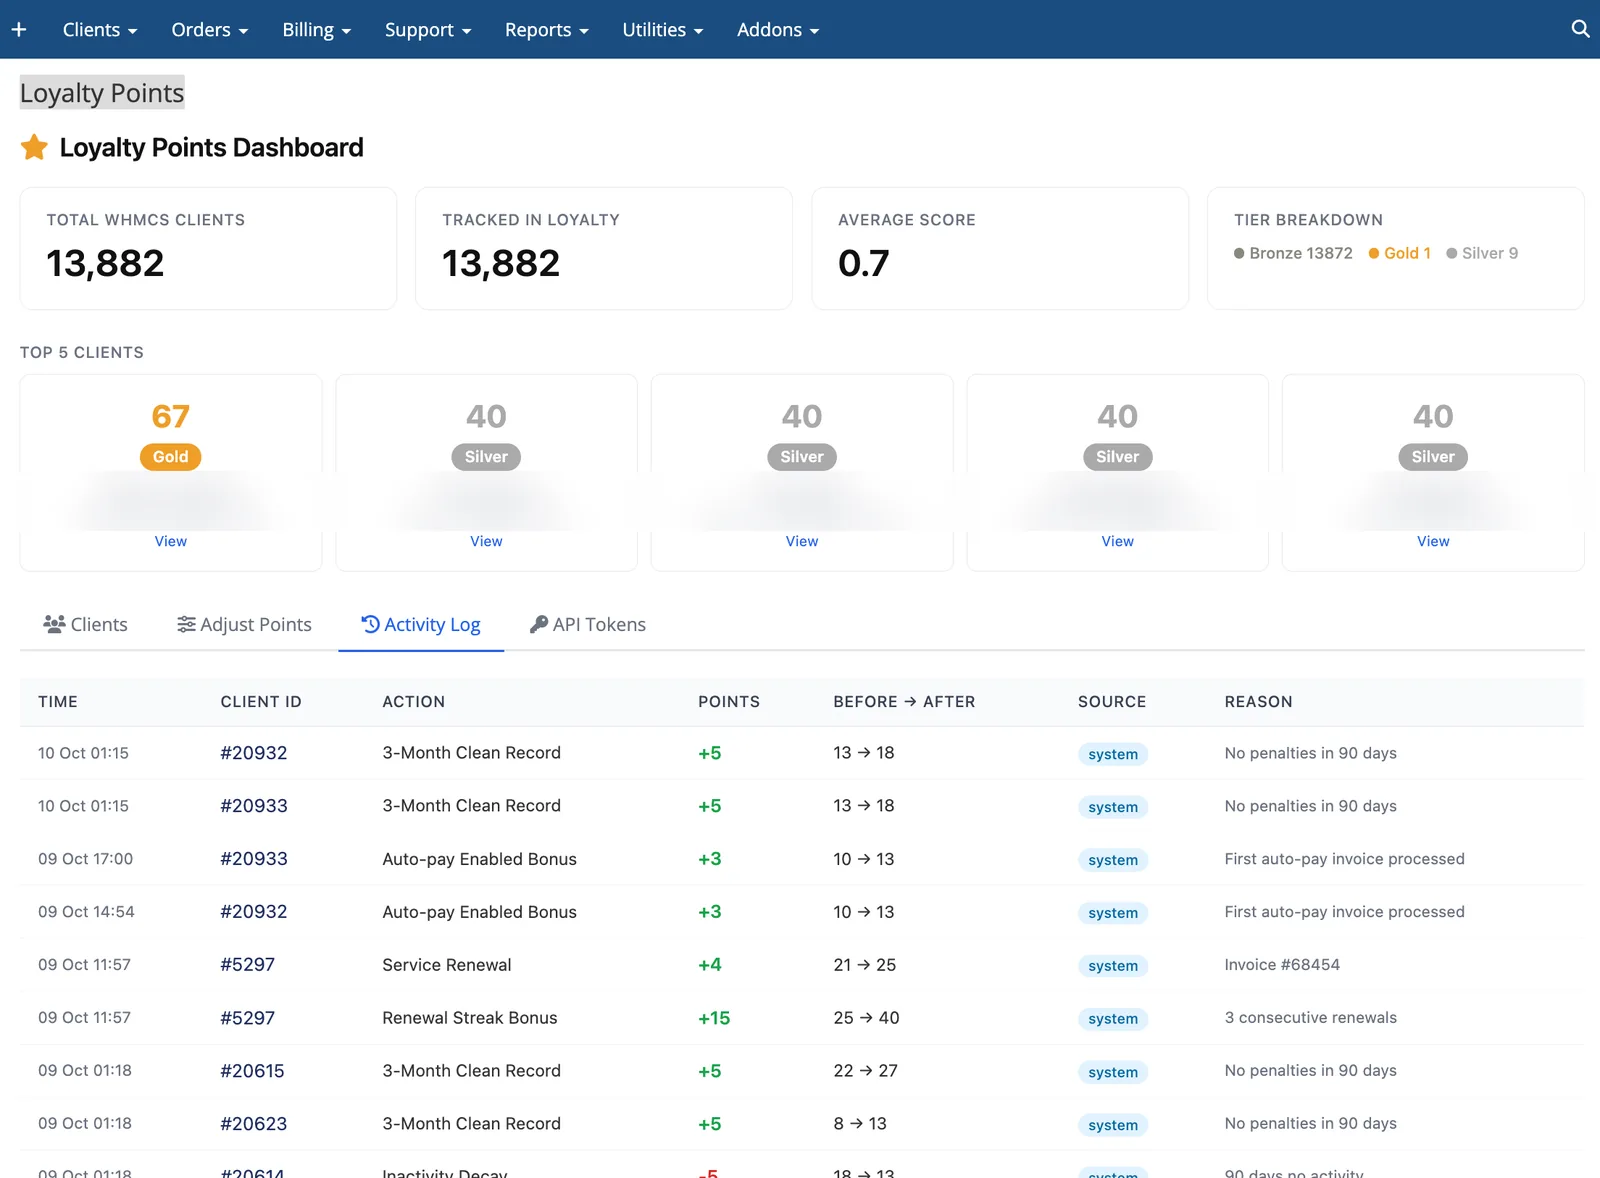1600x1178 pixels.
Task: Click the 09 Oct 17:00 timestamp
Action: point(86,859)
